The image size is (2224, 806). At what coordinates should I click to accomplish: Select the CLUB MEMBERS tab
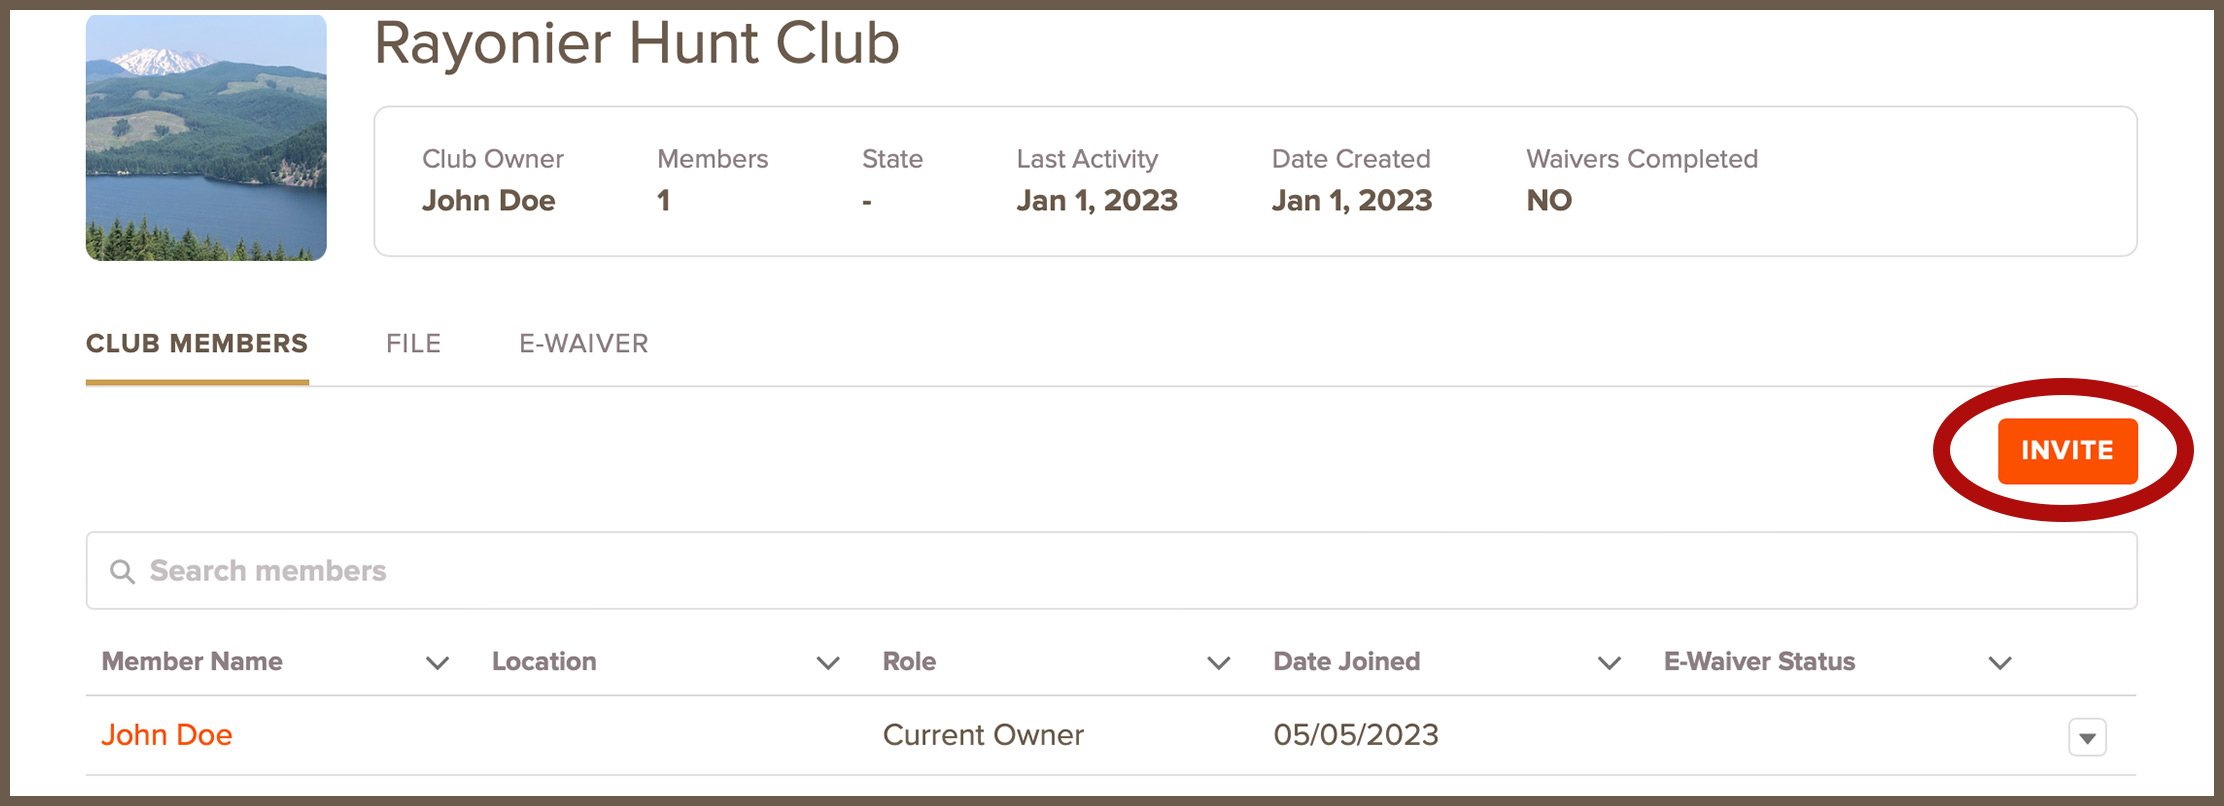tap(196, 343)
